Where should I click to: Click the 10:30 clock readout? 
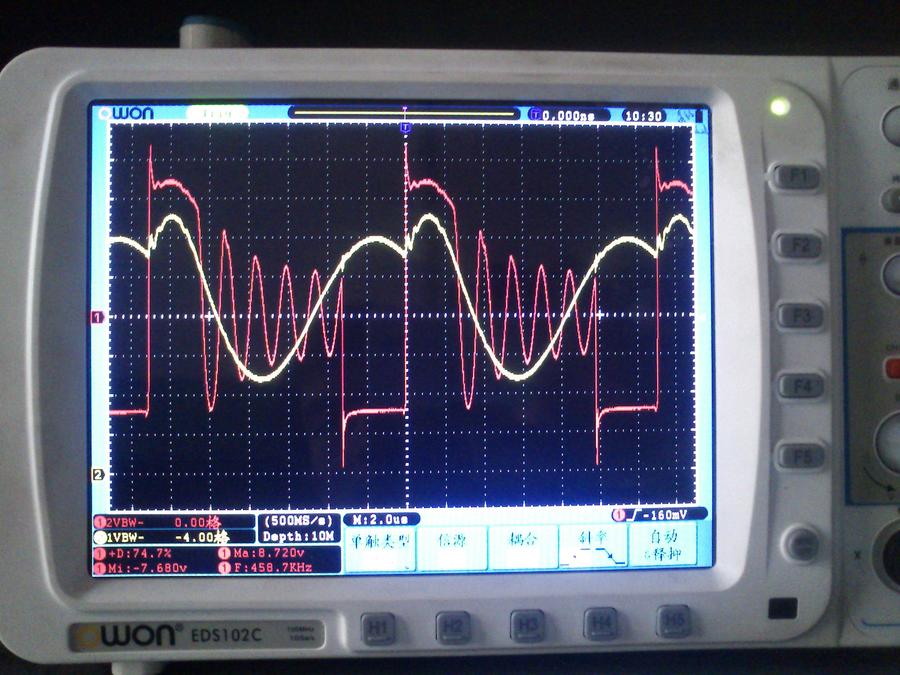point(644,116)
